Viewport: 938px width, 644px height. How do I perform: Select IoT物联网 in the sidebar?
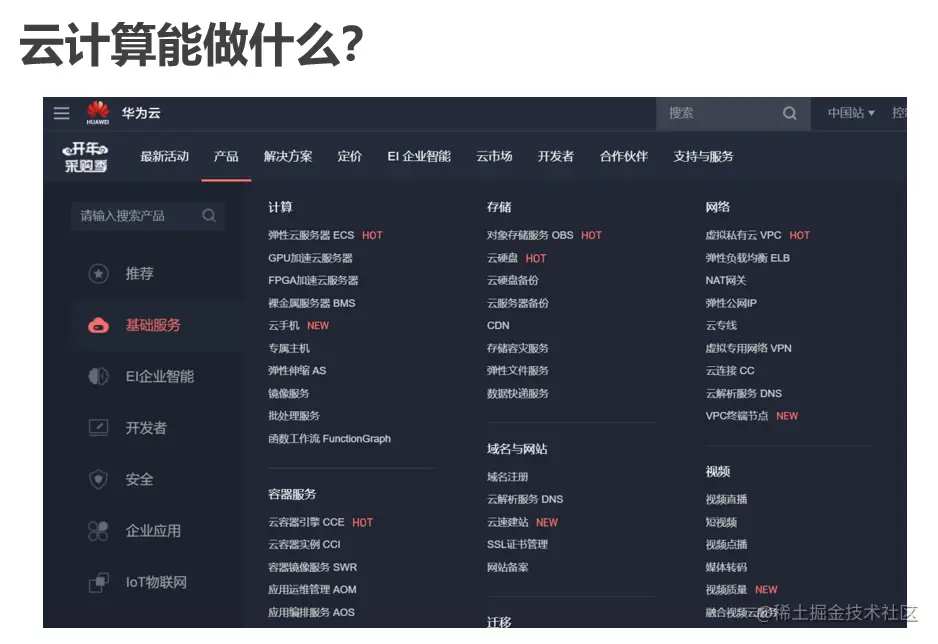(156, 582)
